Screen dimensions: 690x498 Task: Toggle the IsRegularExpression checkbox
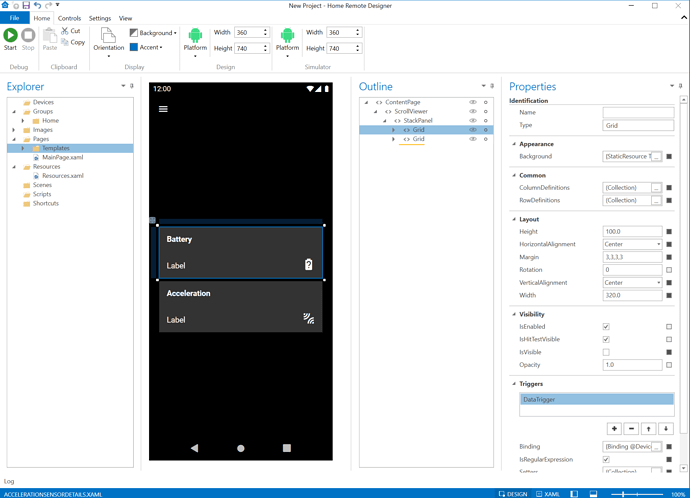pyautogui.click(x=606, y=459)
